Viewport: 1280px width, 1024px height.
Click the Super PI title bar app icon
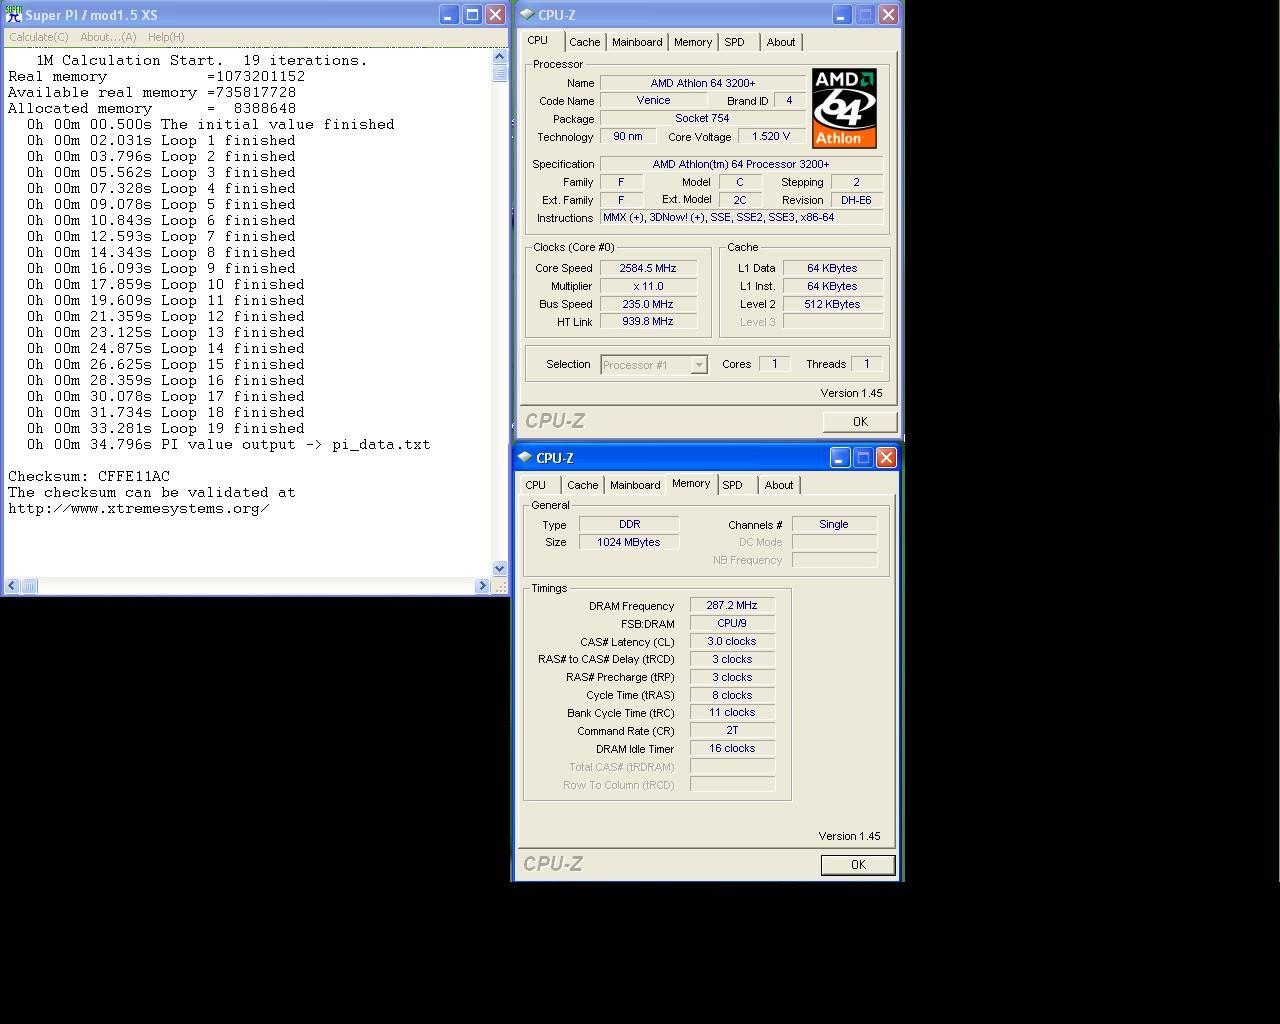[x=14, y=15]
